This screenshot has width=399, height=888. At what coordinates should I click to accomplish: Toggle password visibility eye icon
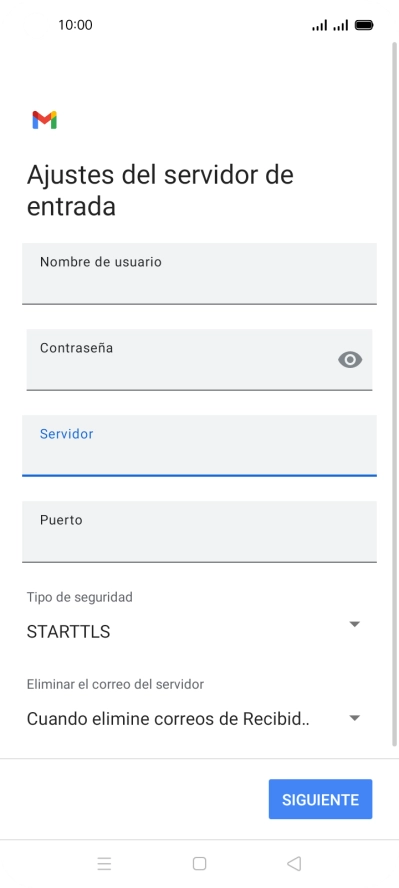(350, 360)
